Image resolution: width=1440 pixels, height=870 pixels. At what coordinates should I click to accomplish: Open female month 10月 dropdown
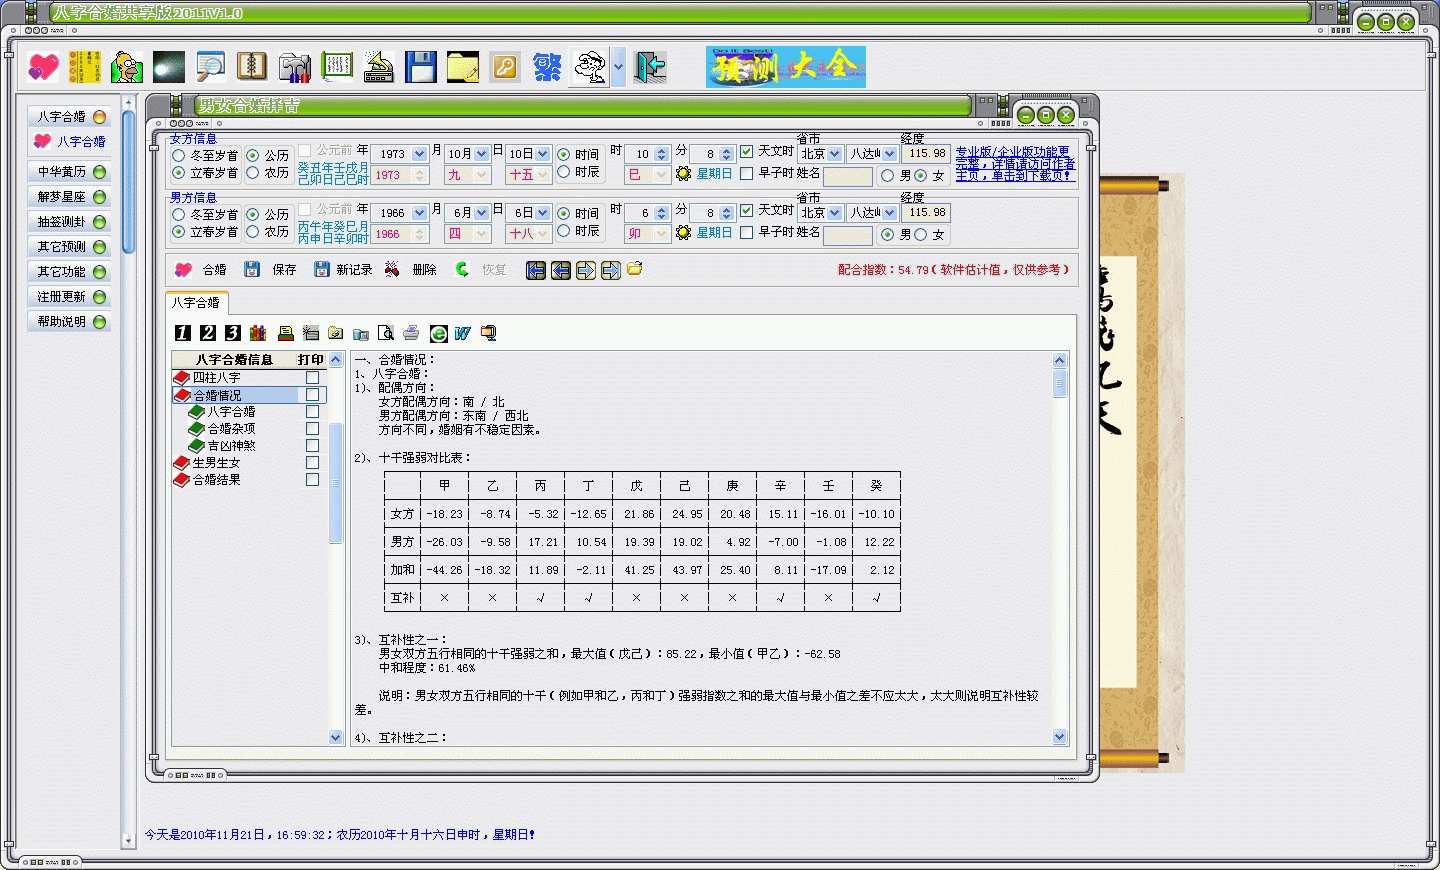(482, 154)
